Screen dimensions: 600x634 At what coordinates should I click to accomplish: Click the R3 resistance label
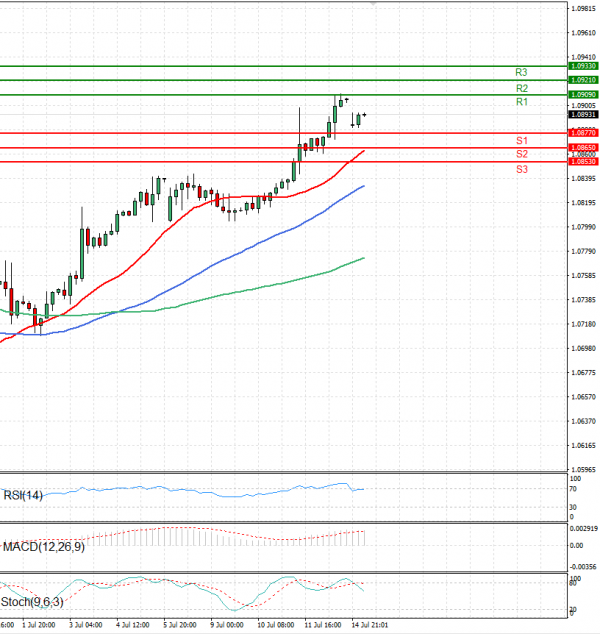tap(521, 72)
